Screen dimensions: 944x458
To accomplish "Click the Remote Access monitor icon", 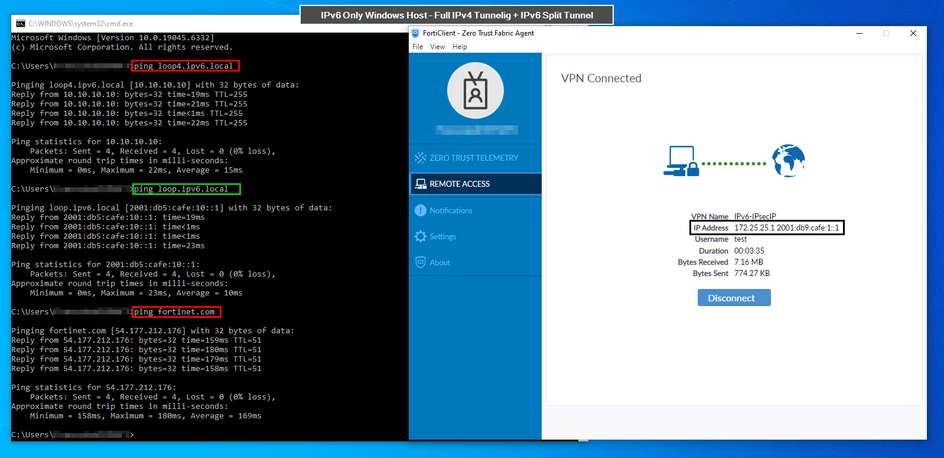I will point(420,184).
